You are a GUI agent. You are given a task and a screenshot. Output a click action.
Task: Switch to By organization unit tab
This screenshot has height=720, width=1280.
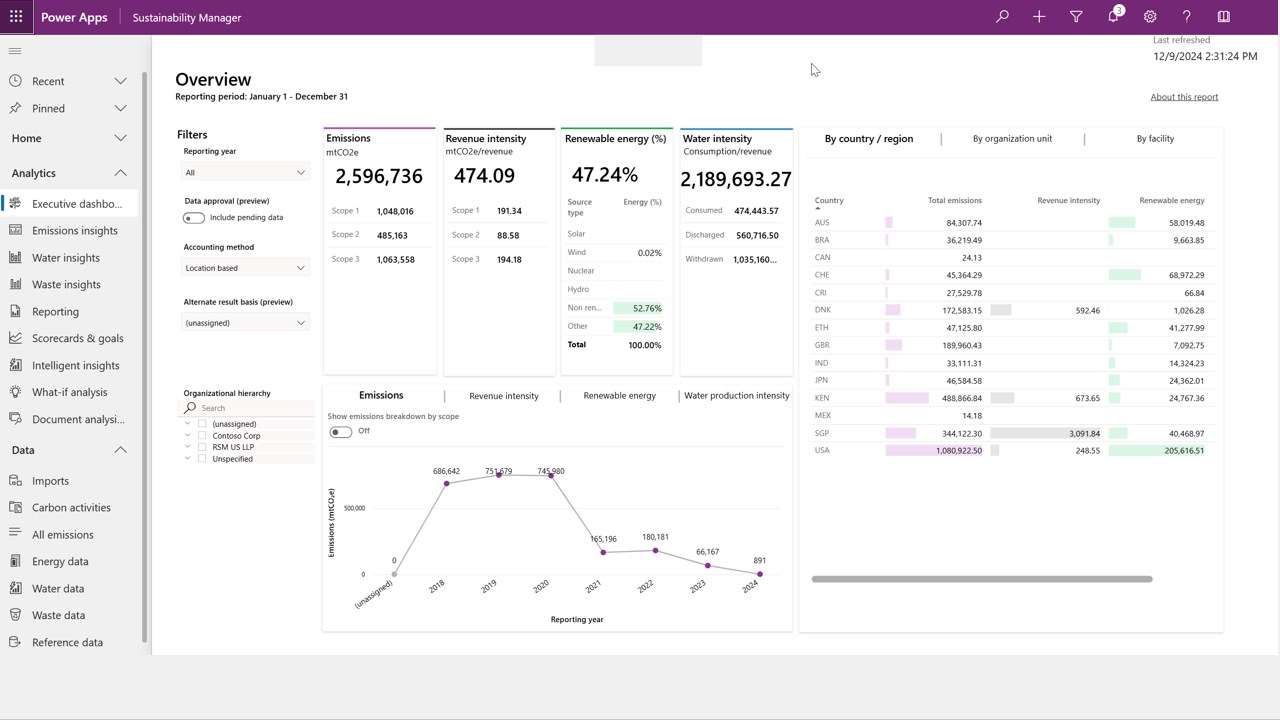[1012, 139]
